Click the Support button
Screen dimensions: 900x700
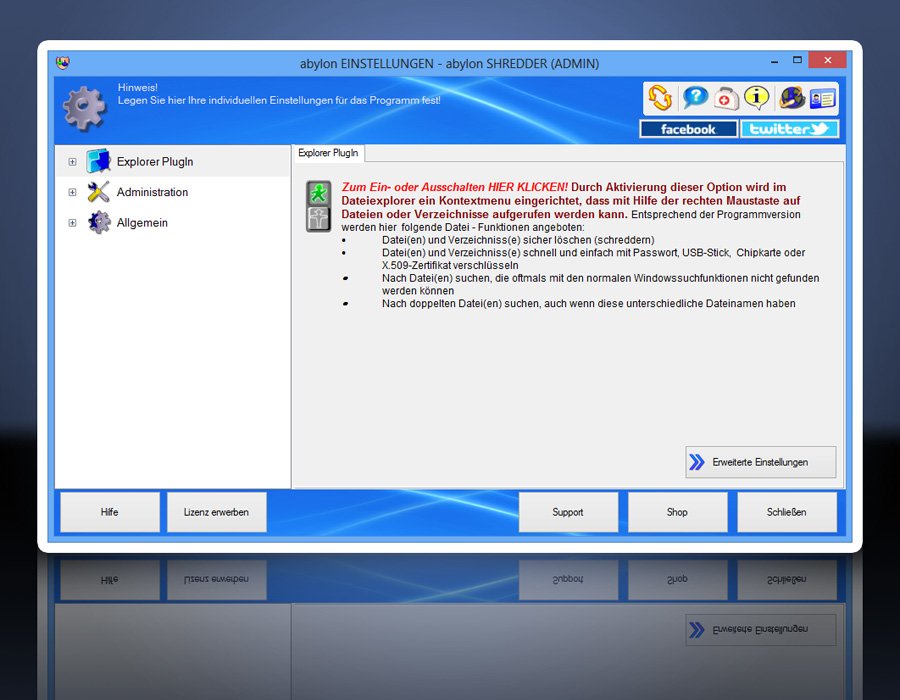coord(568,512)
